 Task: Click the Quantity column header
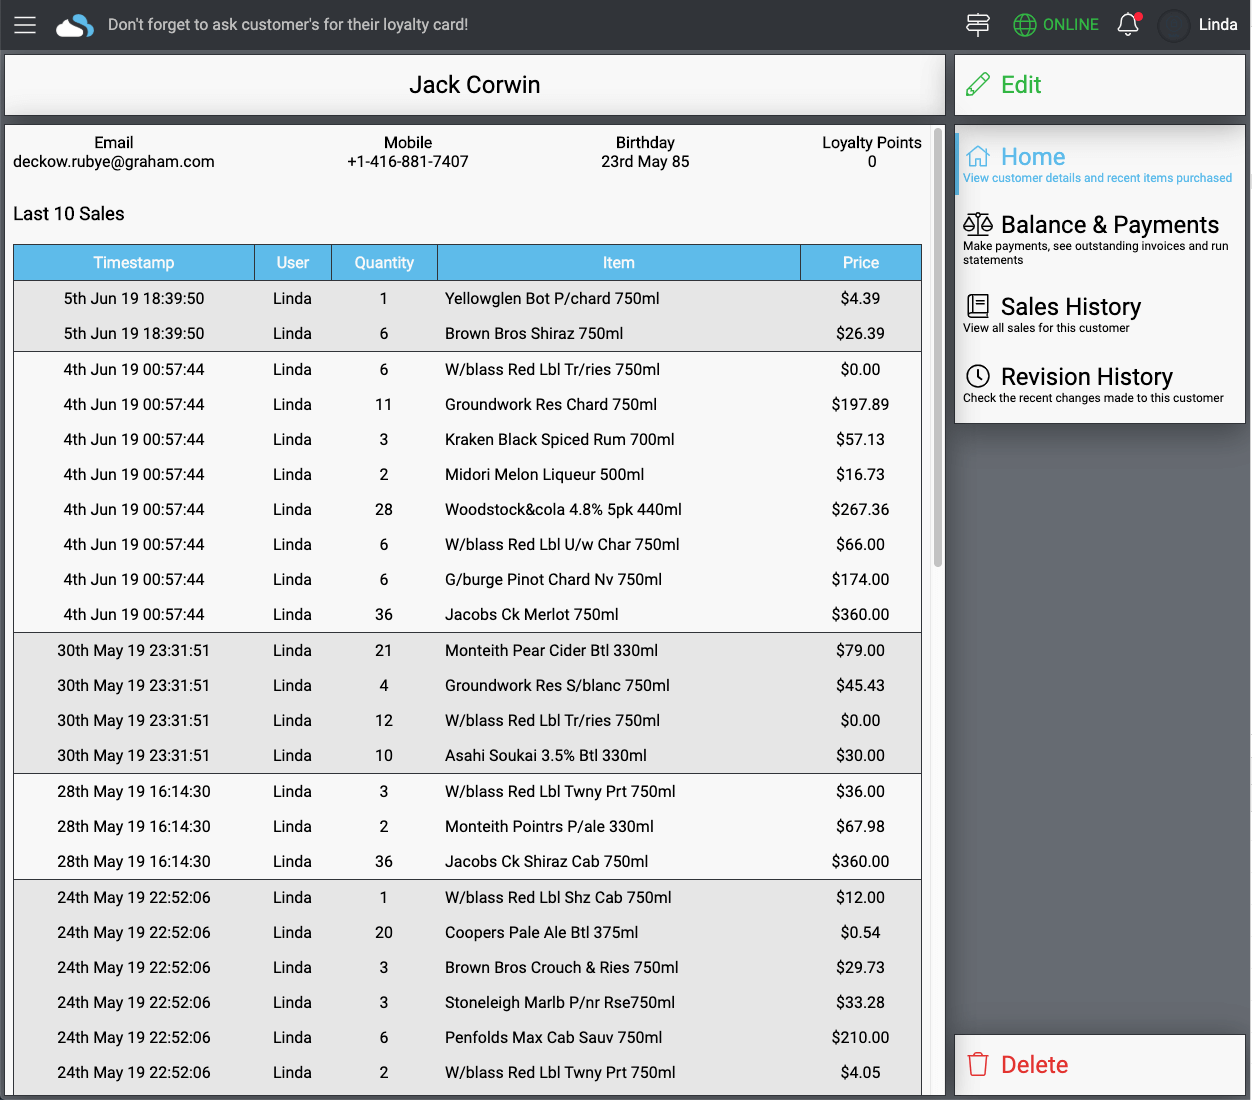point(384,263)
